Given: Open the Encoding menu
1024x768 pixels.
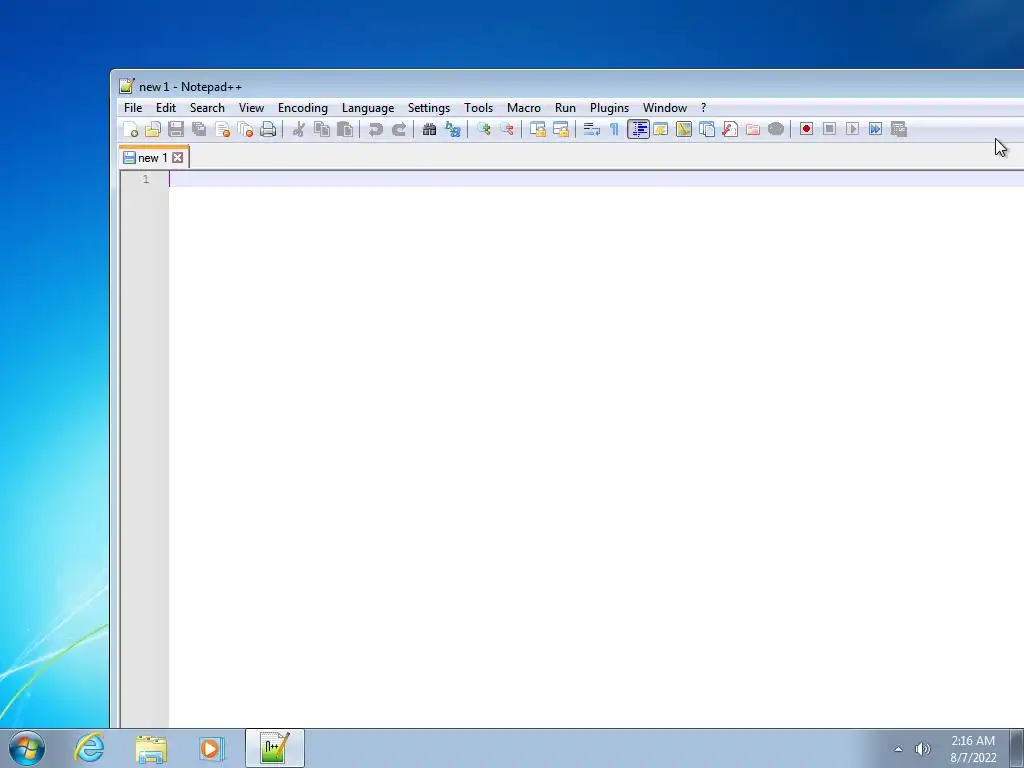Looking at the screenshot, I should coord(303,108).
